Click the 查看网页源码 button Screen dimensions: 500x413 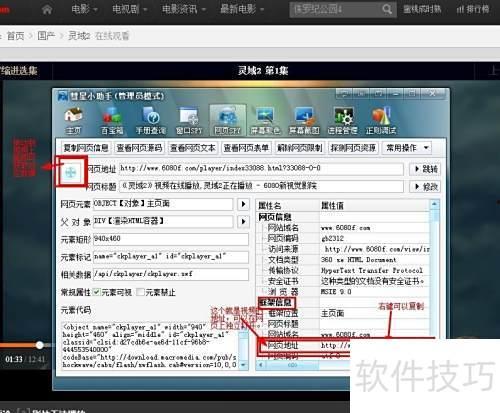139,148
